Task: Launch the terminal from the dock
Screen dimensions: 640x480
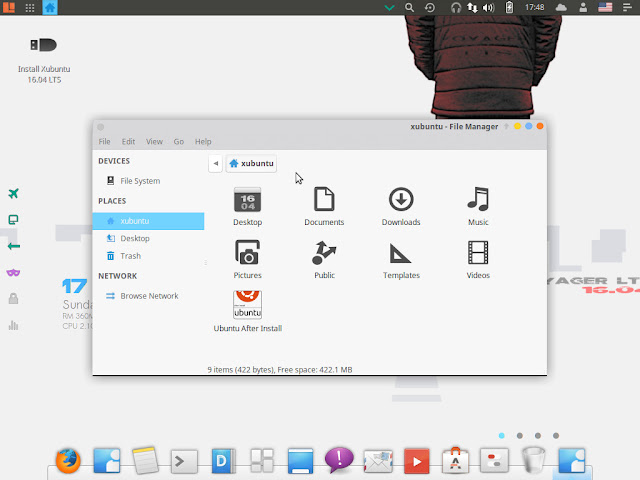Action: click(184, 462)
